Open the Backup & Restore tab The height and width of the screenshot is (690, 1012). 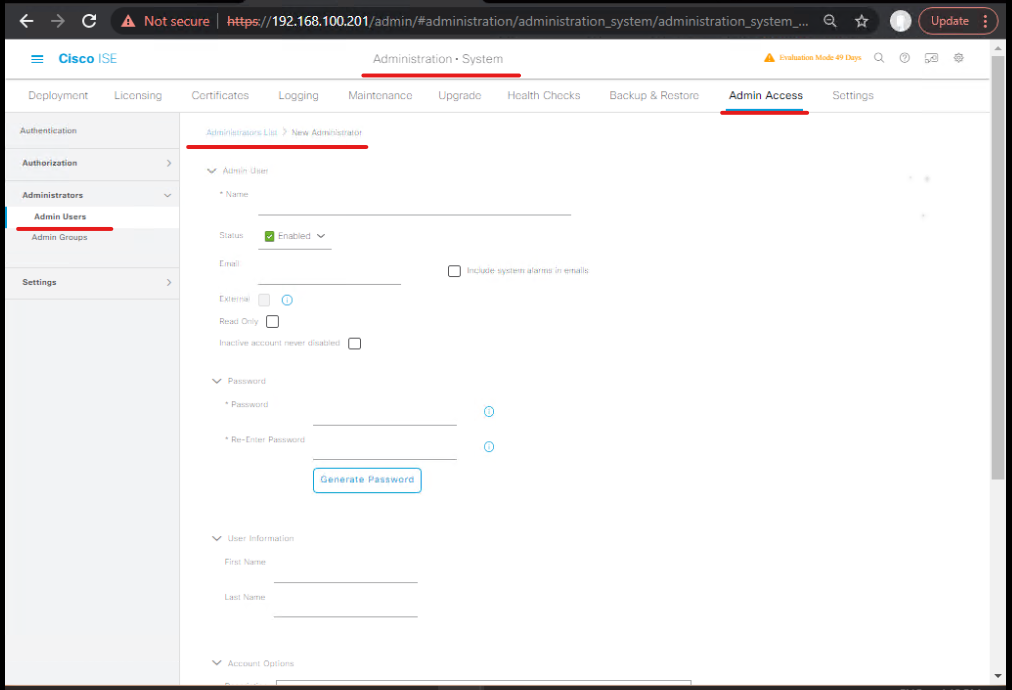click(x=654, y=96)
